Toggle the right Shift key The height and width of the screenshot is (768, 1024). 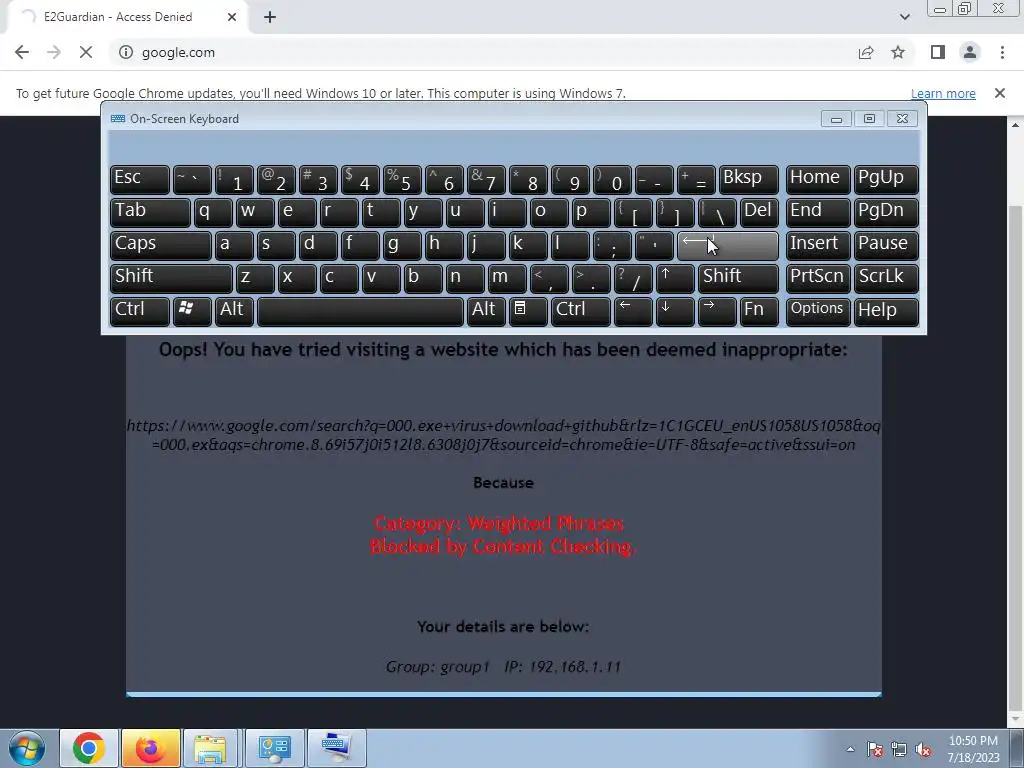tap(738, 278)
